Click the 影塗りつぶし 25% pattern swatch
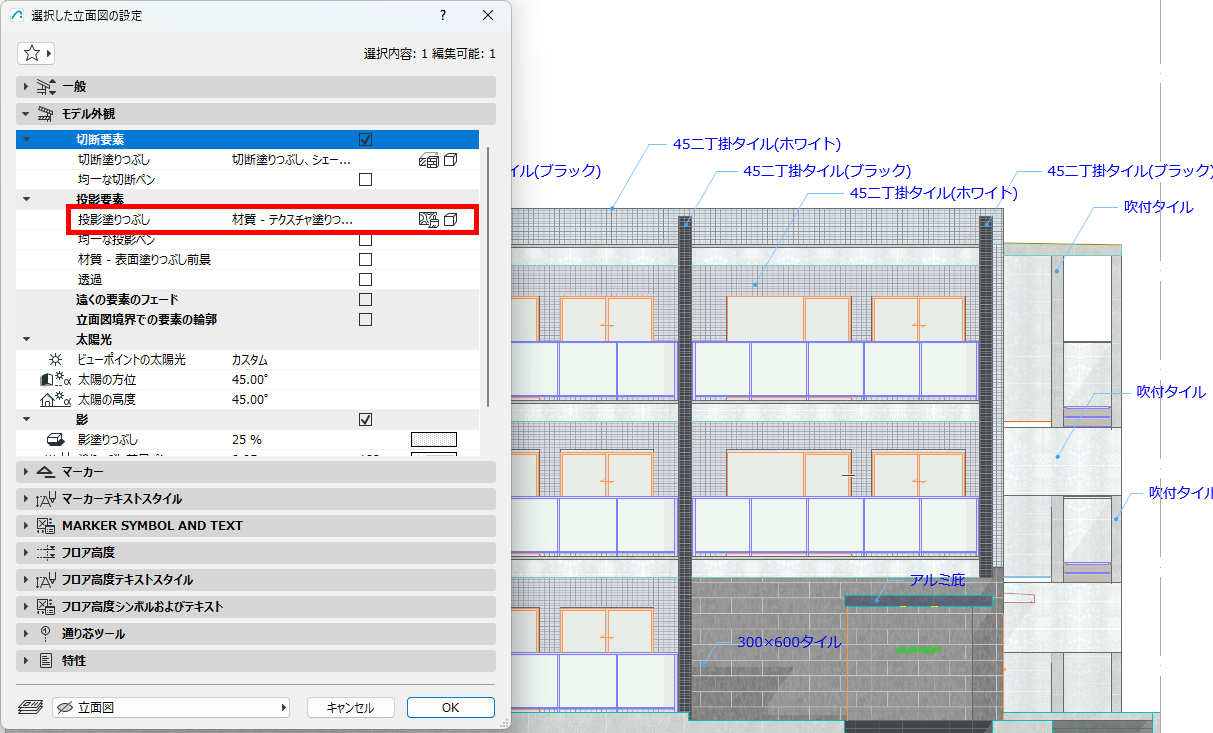Screen dimensions: 1213x733 (434, 440)
